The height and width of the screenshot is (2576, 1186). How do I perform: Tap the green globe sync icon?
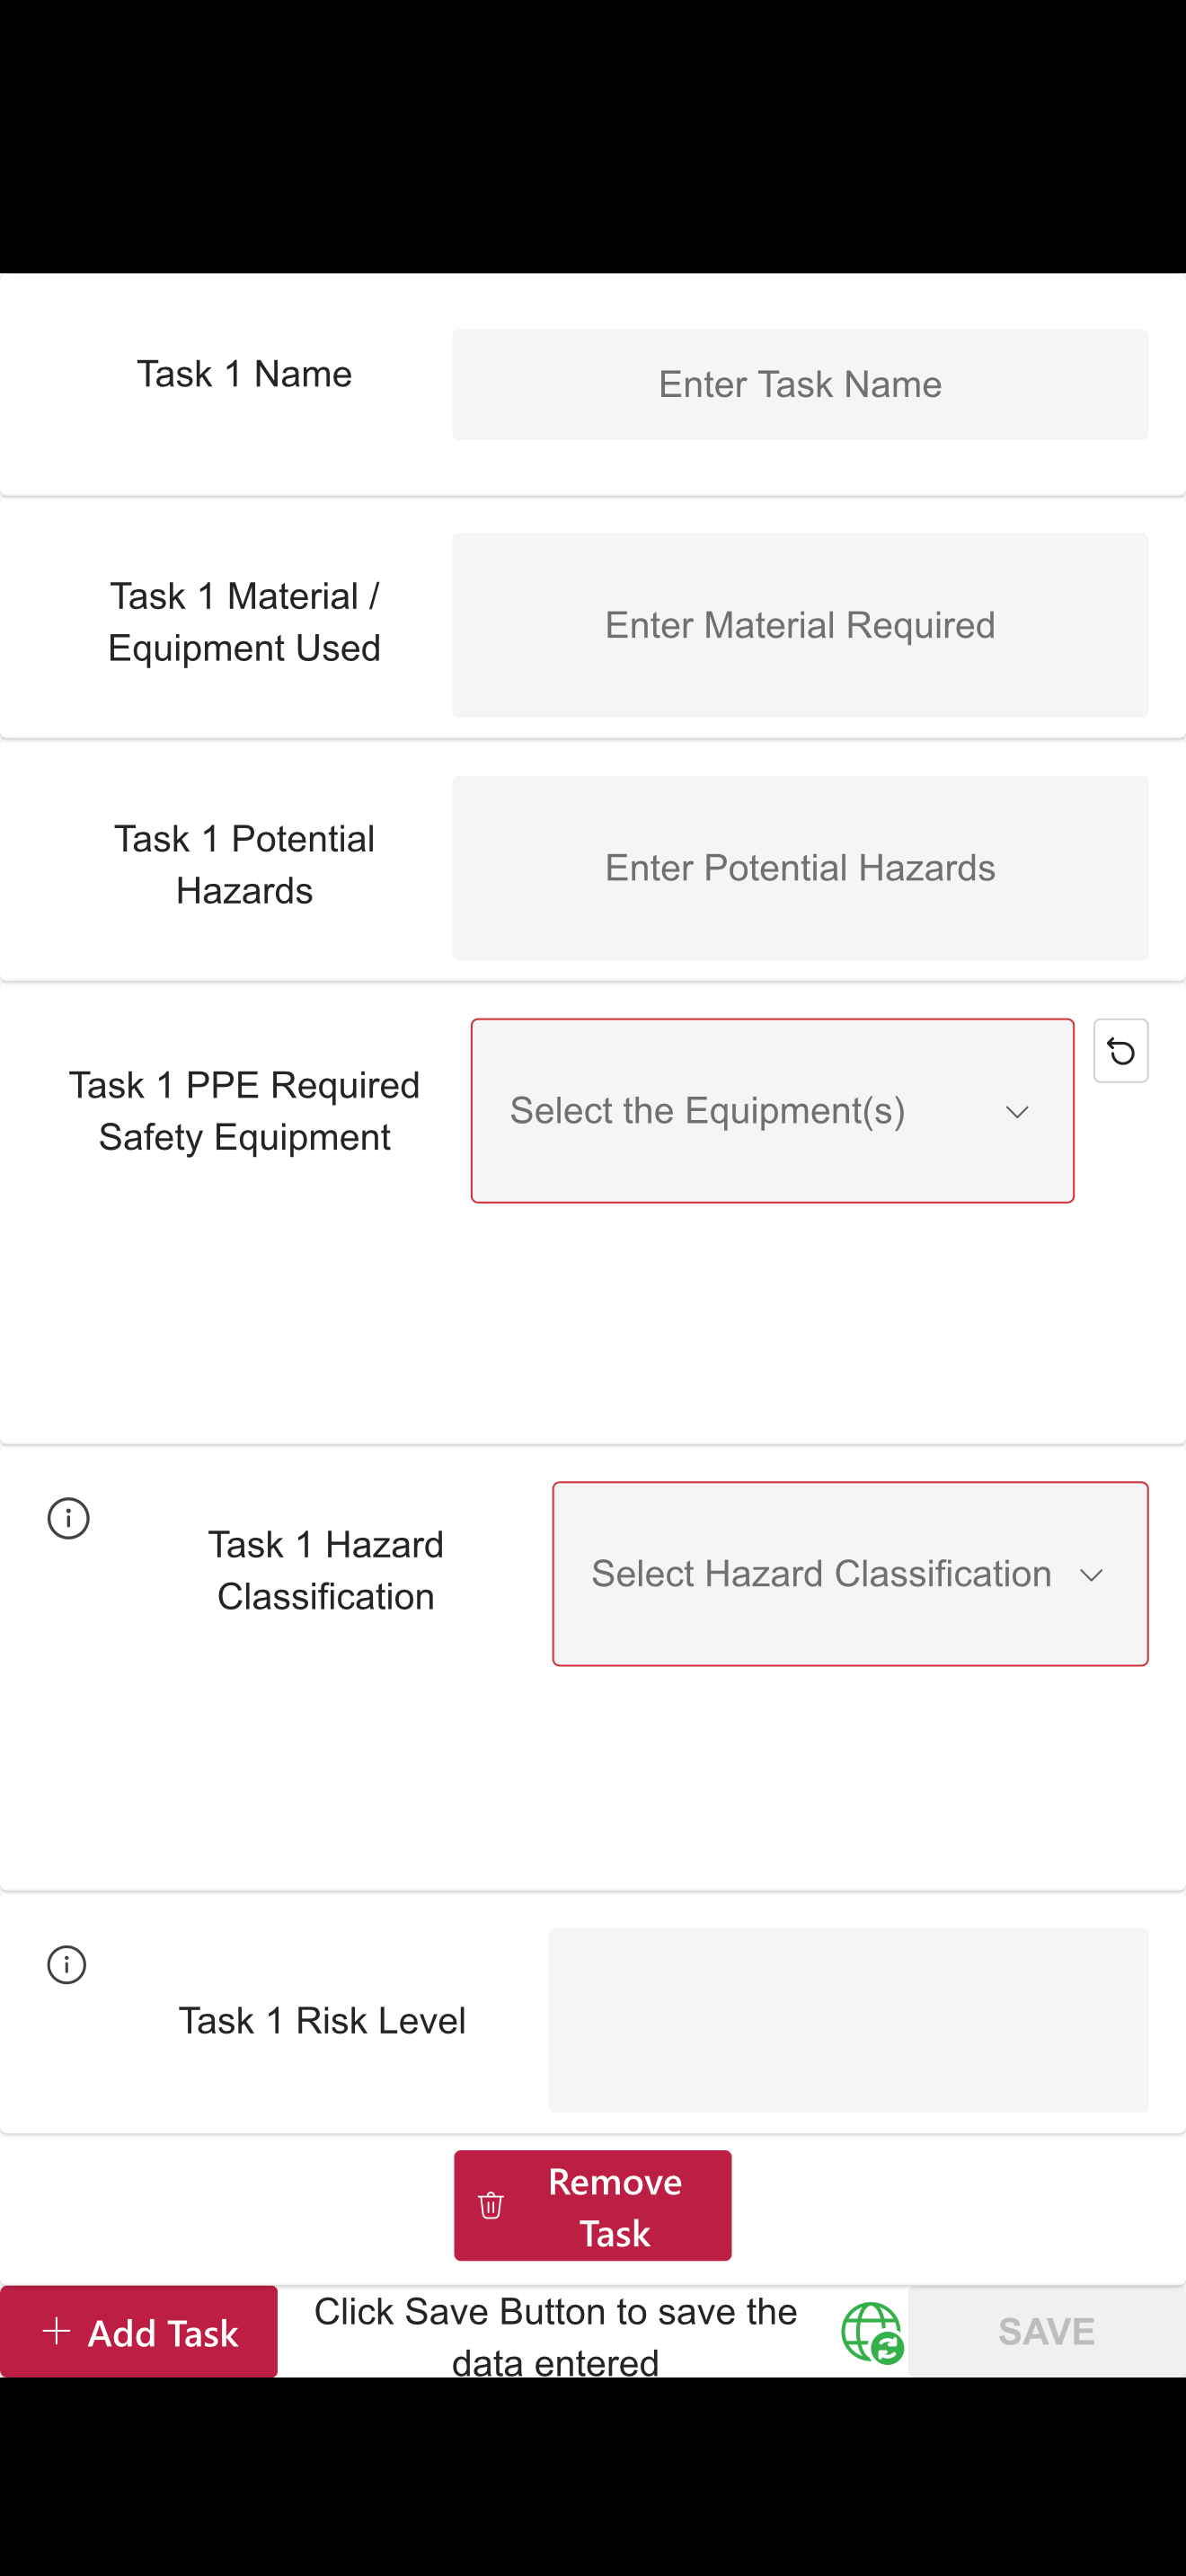click(x=872, y=2332)
